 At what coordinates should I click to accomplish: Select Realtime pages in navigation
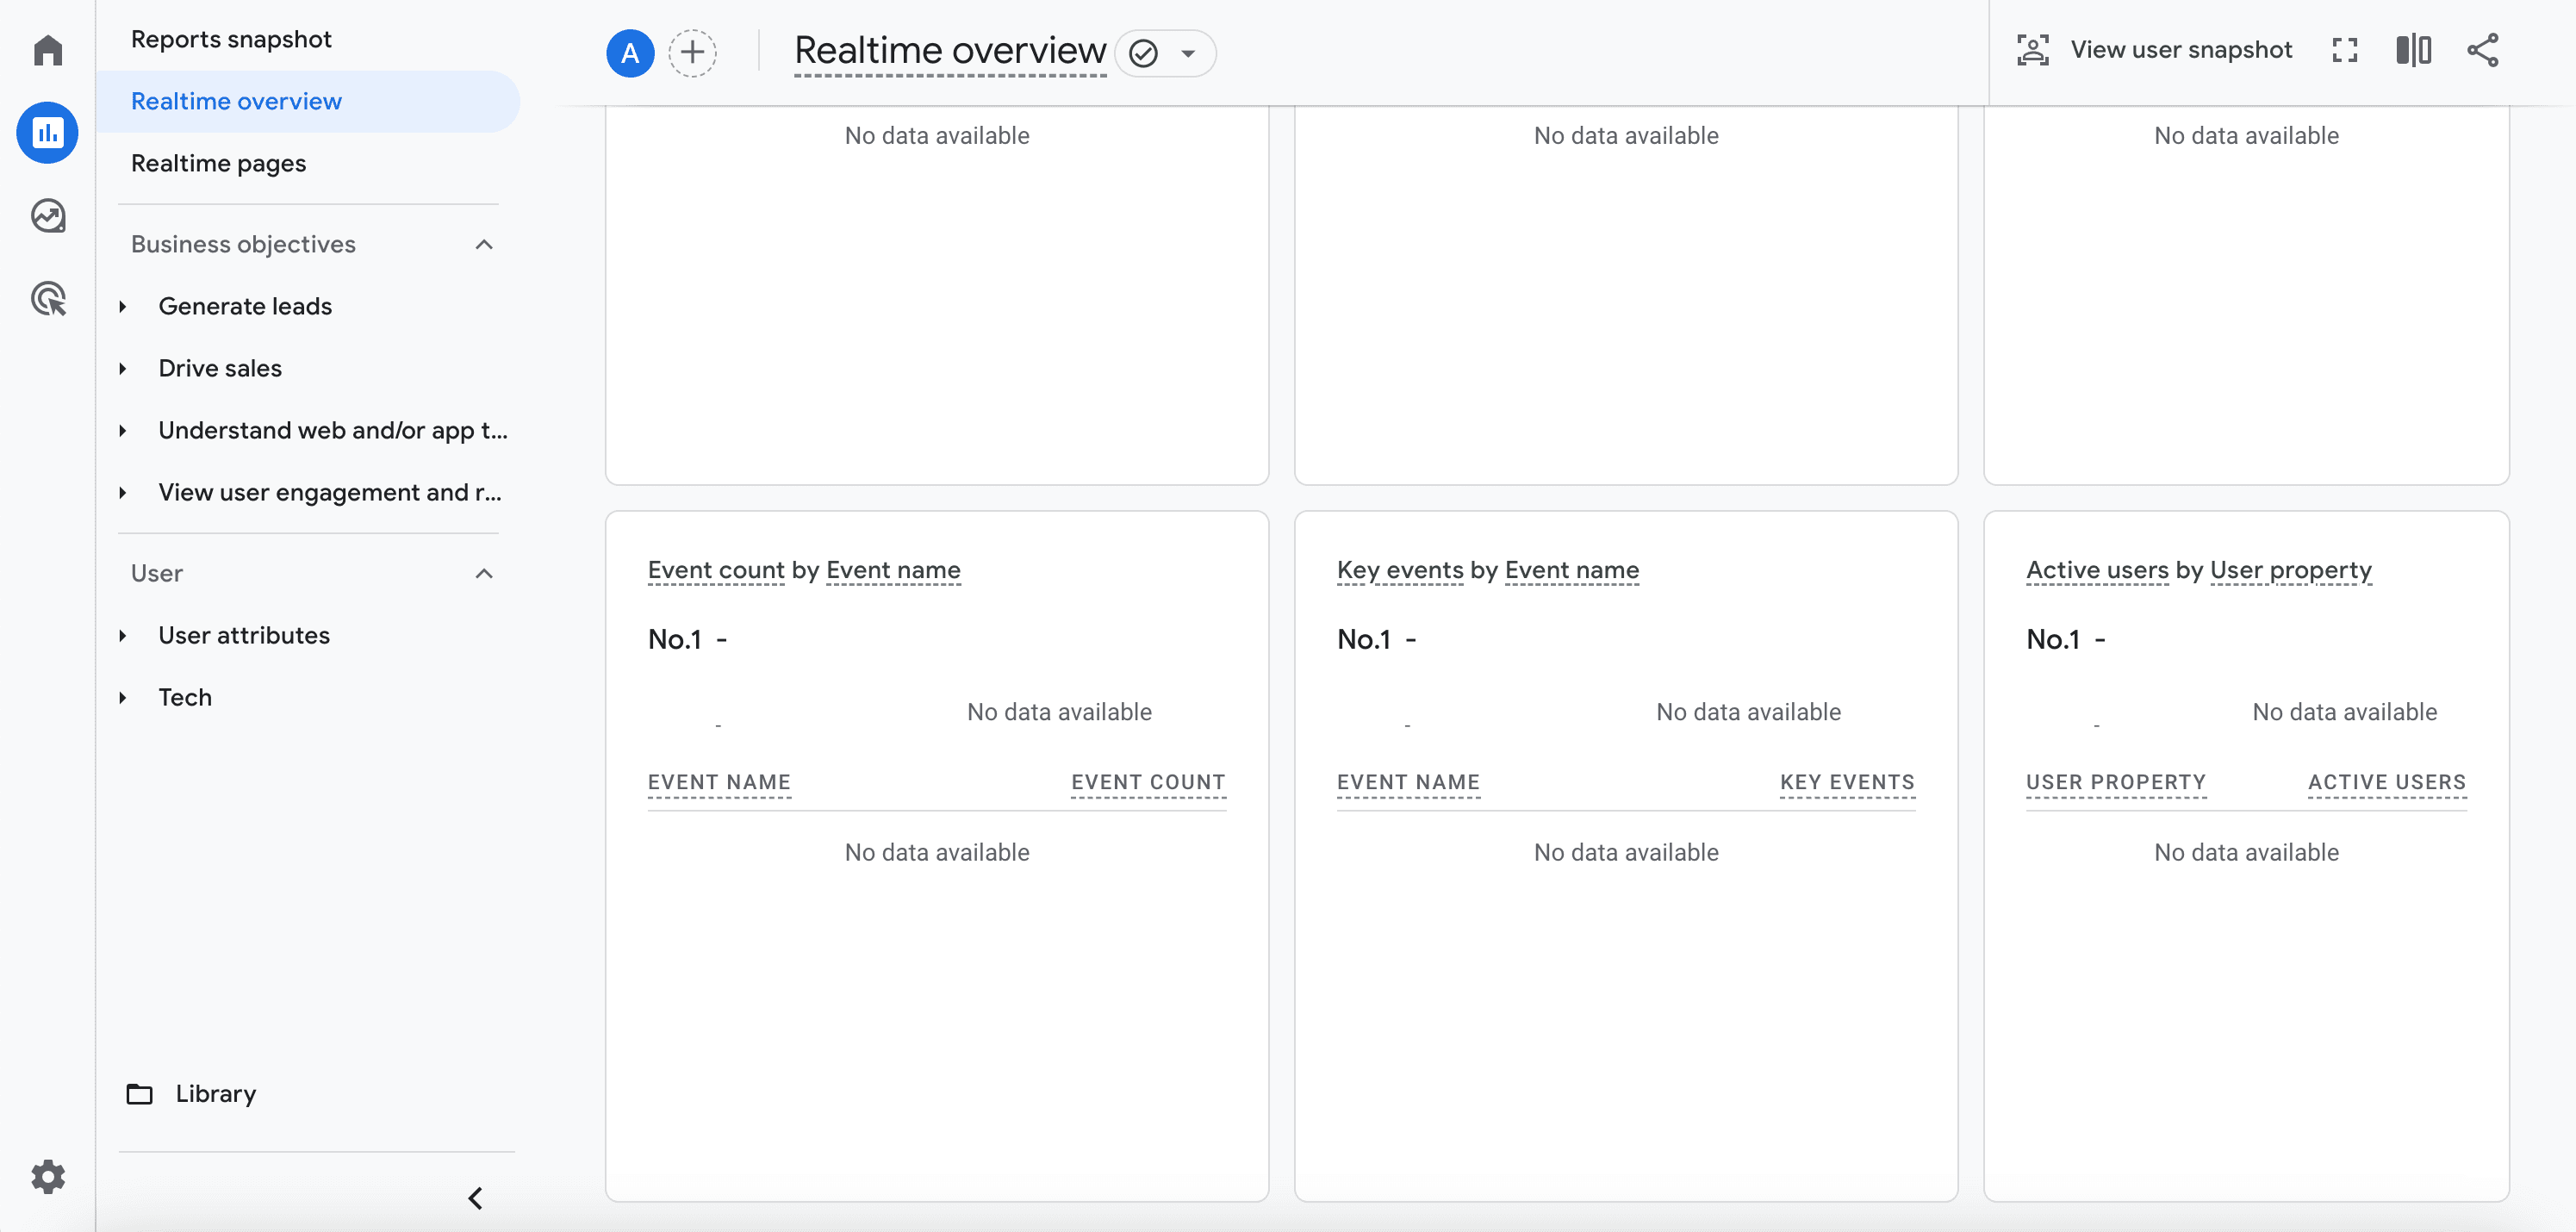click(218, 163)
